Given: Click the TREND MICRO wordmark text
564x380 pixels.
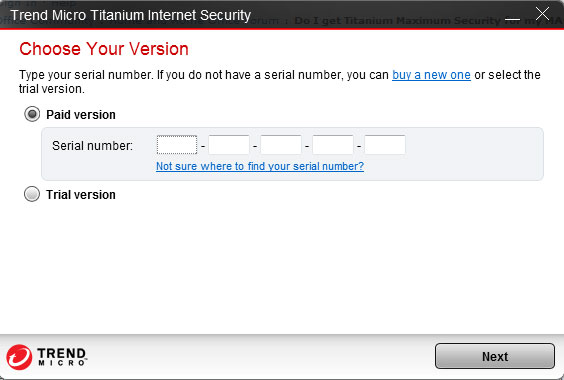Looking at the screenshot, I should pos(62,357).
